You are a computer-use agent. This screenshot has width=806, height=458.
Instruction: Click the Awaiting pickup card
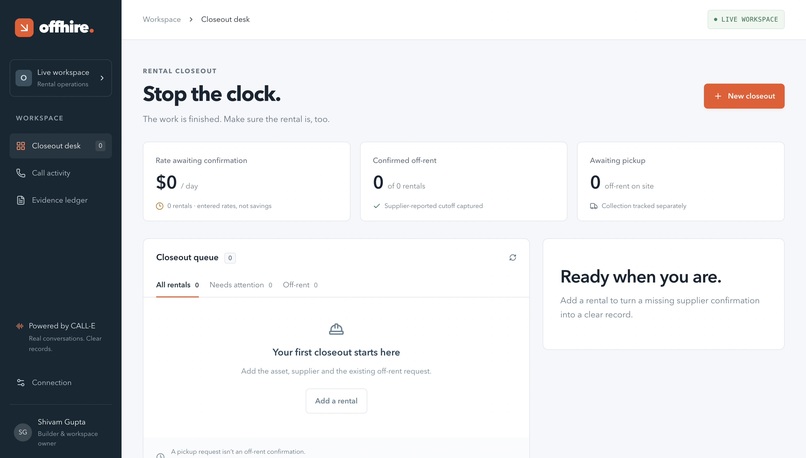681,181
